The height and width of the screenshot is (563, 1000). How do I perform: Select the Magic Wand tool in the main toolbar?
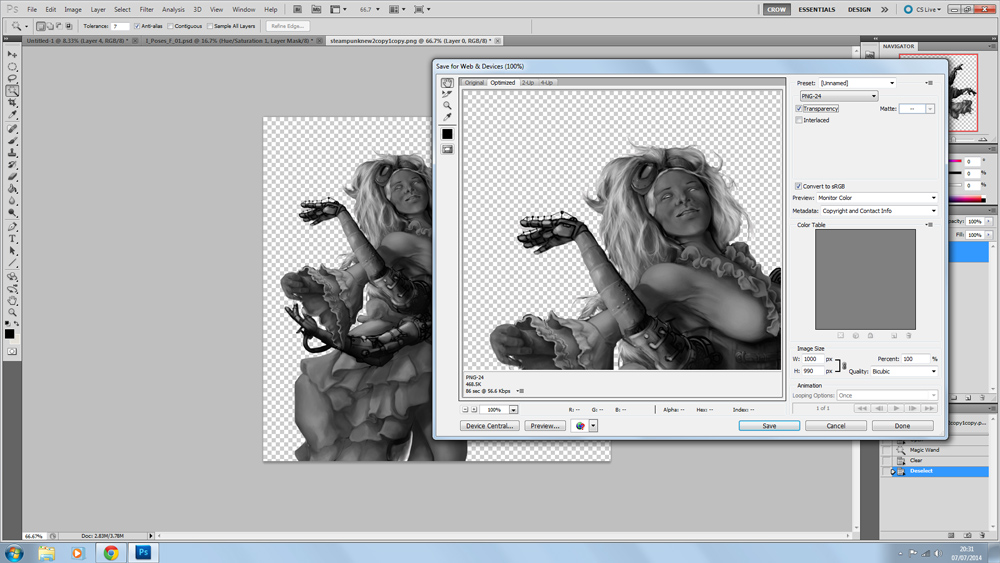pos(12,91)
